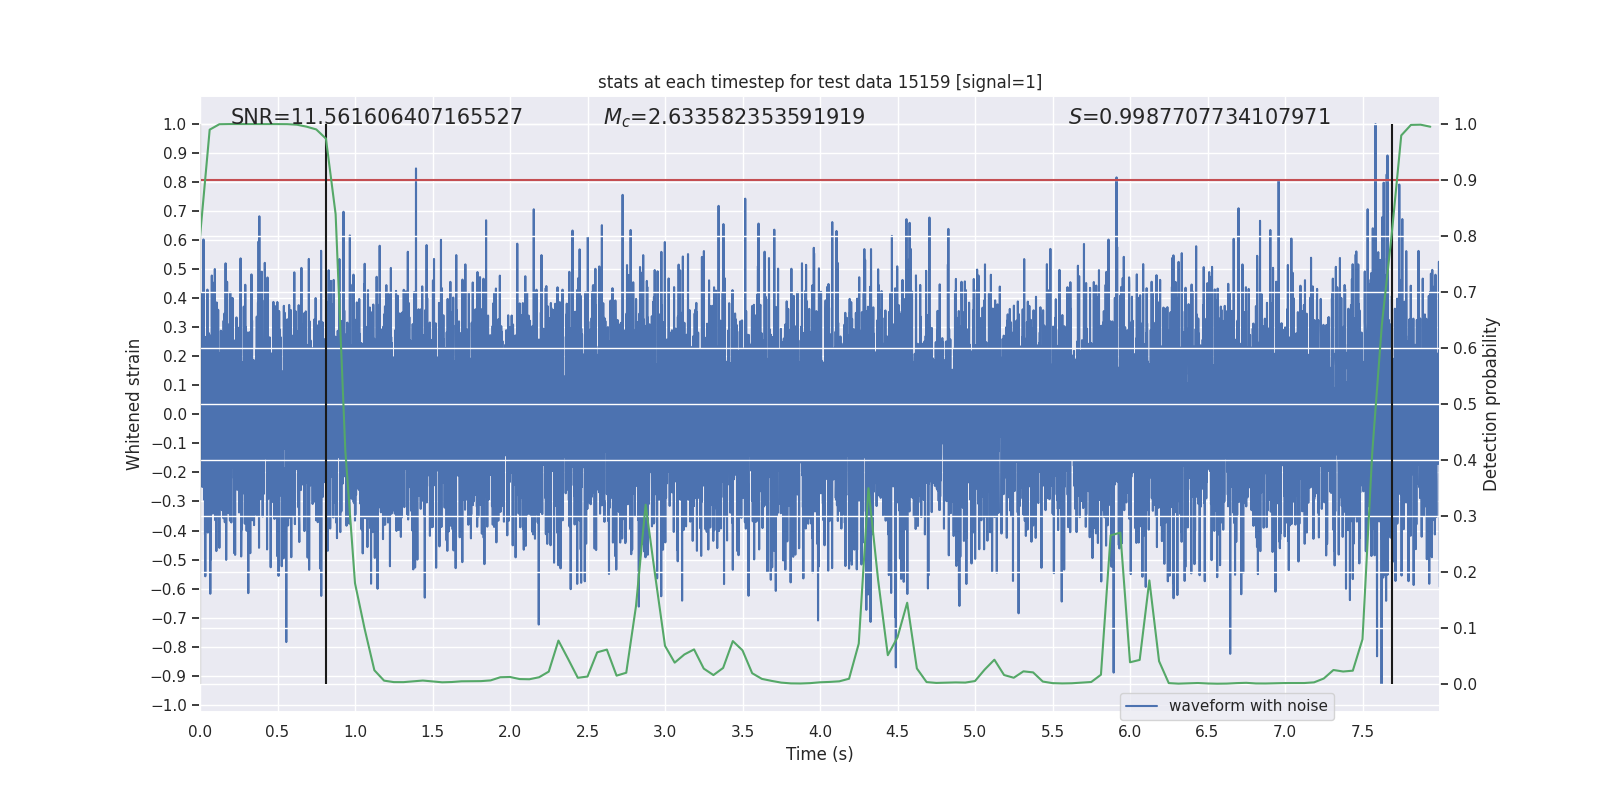
Task: Click the green probability peak near 5.9 seconds
Action: pyautogui.click(x=1118, y=533)
